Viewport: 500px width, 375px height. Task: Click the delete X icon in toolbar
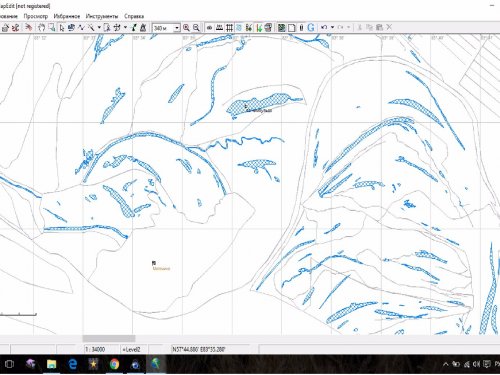pos(389,27)
